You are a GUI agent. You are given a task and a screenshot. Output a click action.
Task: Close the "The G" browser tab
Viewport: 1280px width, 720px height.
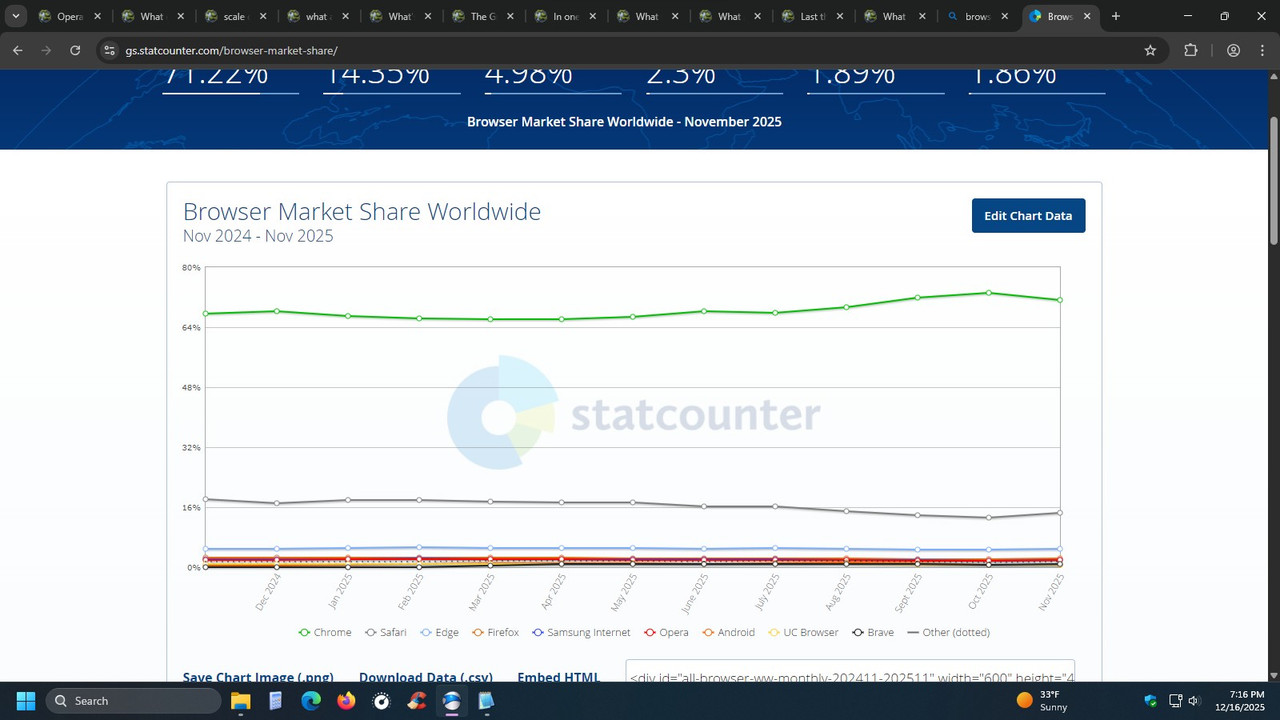[x=511, y=17]
